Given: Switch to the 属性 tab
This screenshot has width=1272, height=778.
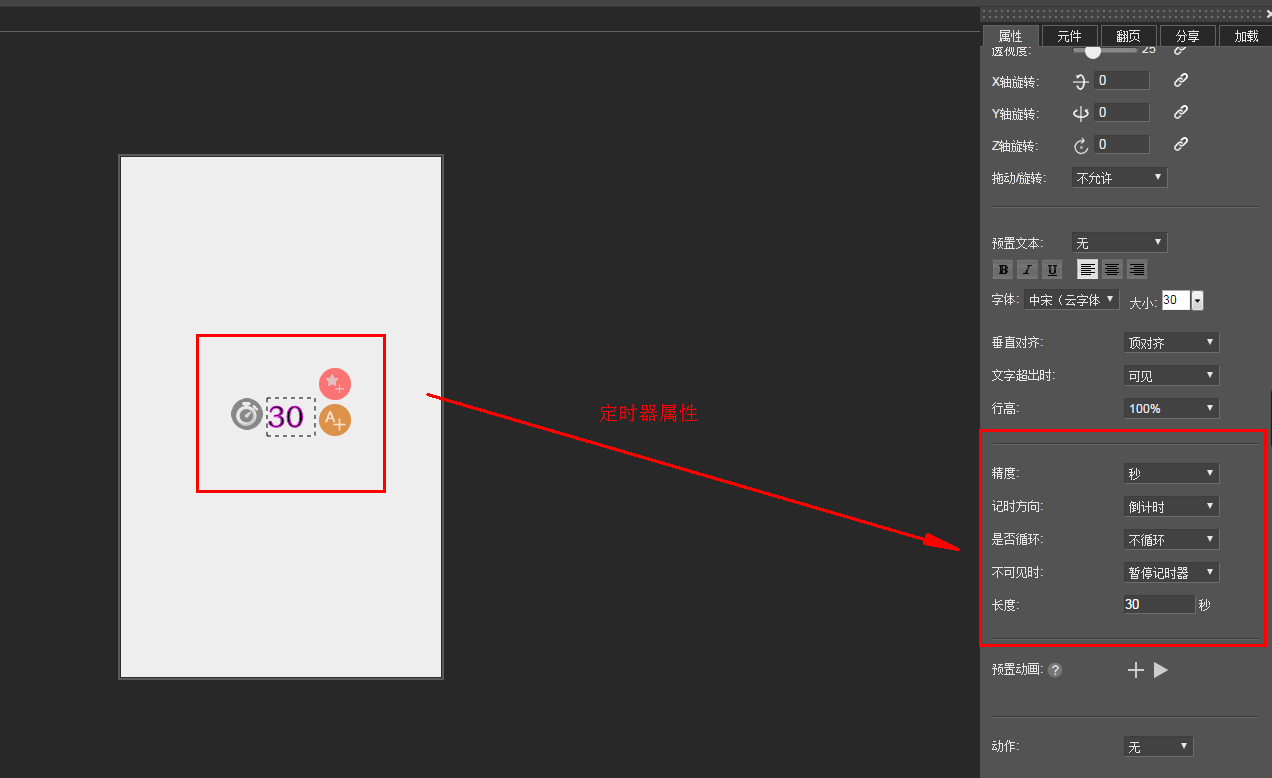Looking at the screenshot, I should 1010,36.
